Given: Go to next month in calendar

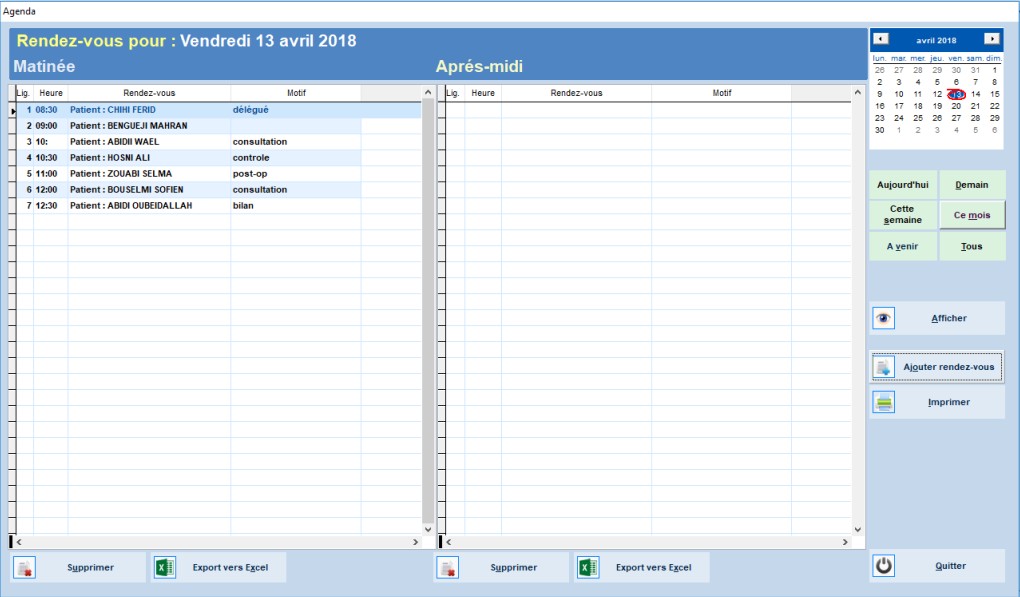Looking at the screenshot, I should (991, 39).
